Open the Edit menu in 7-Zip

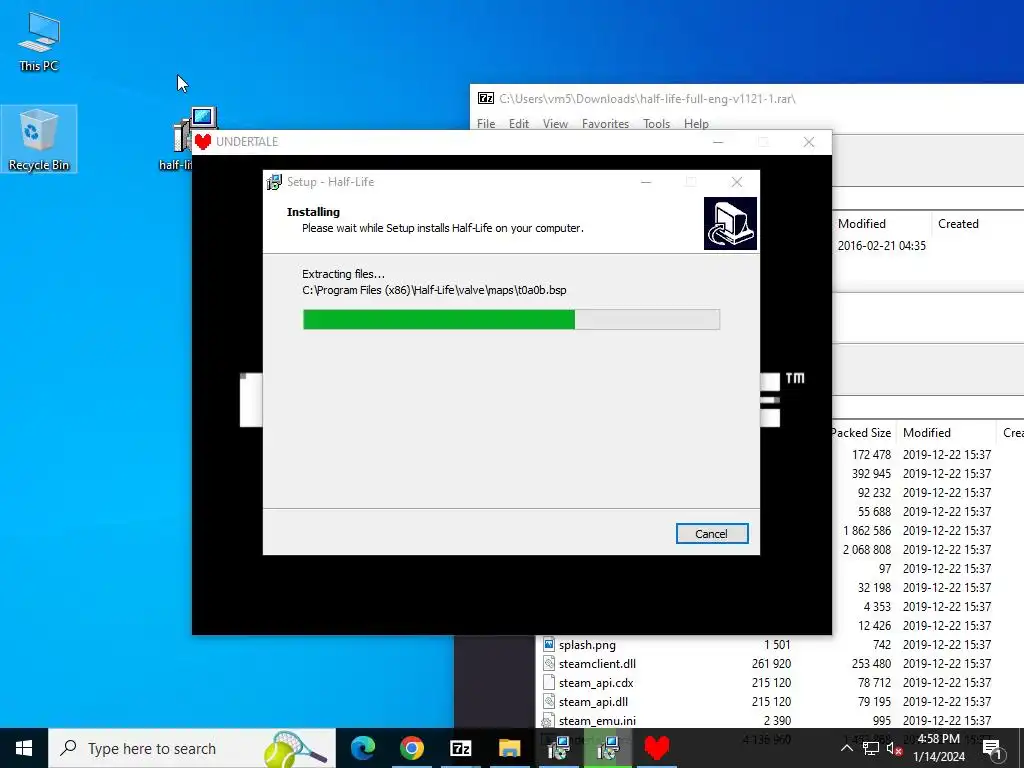(x=519, y=123)
